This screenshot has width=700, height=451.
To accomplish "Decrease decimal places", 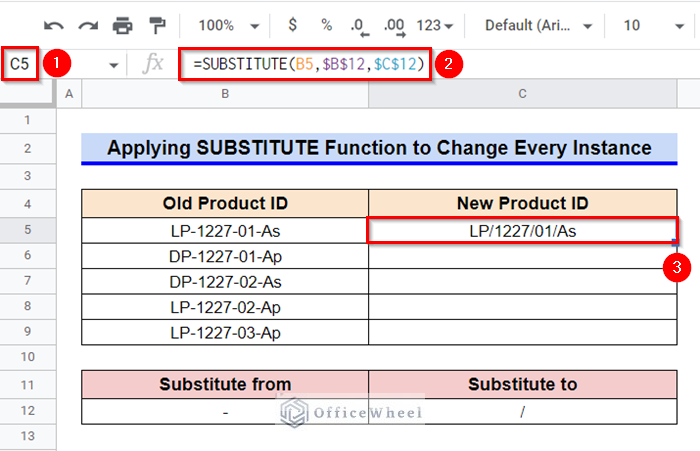I will (359, 26).
